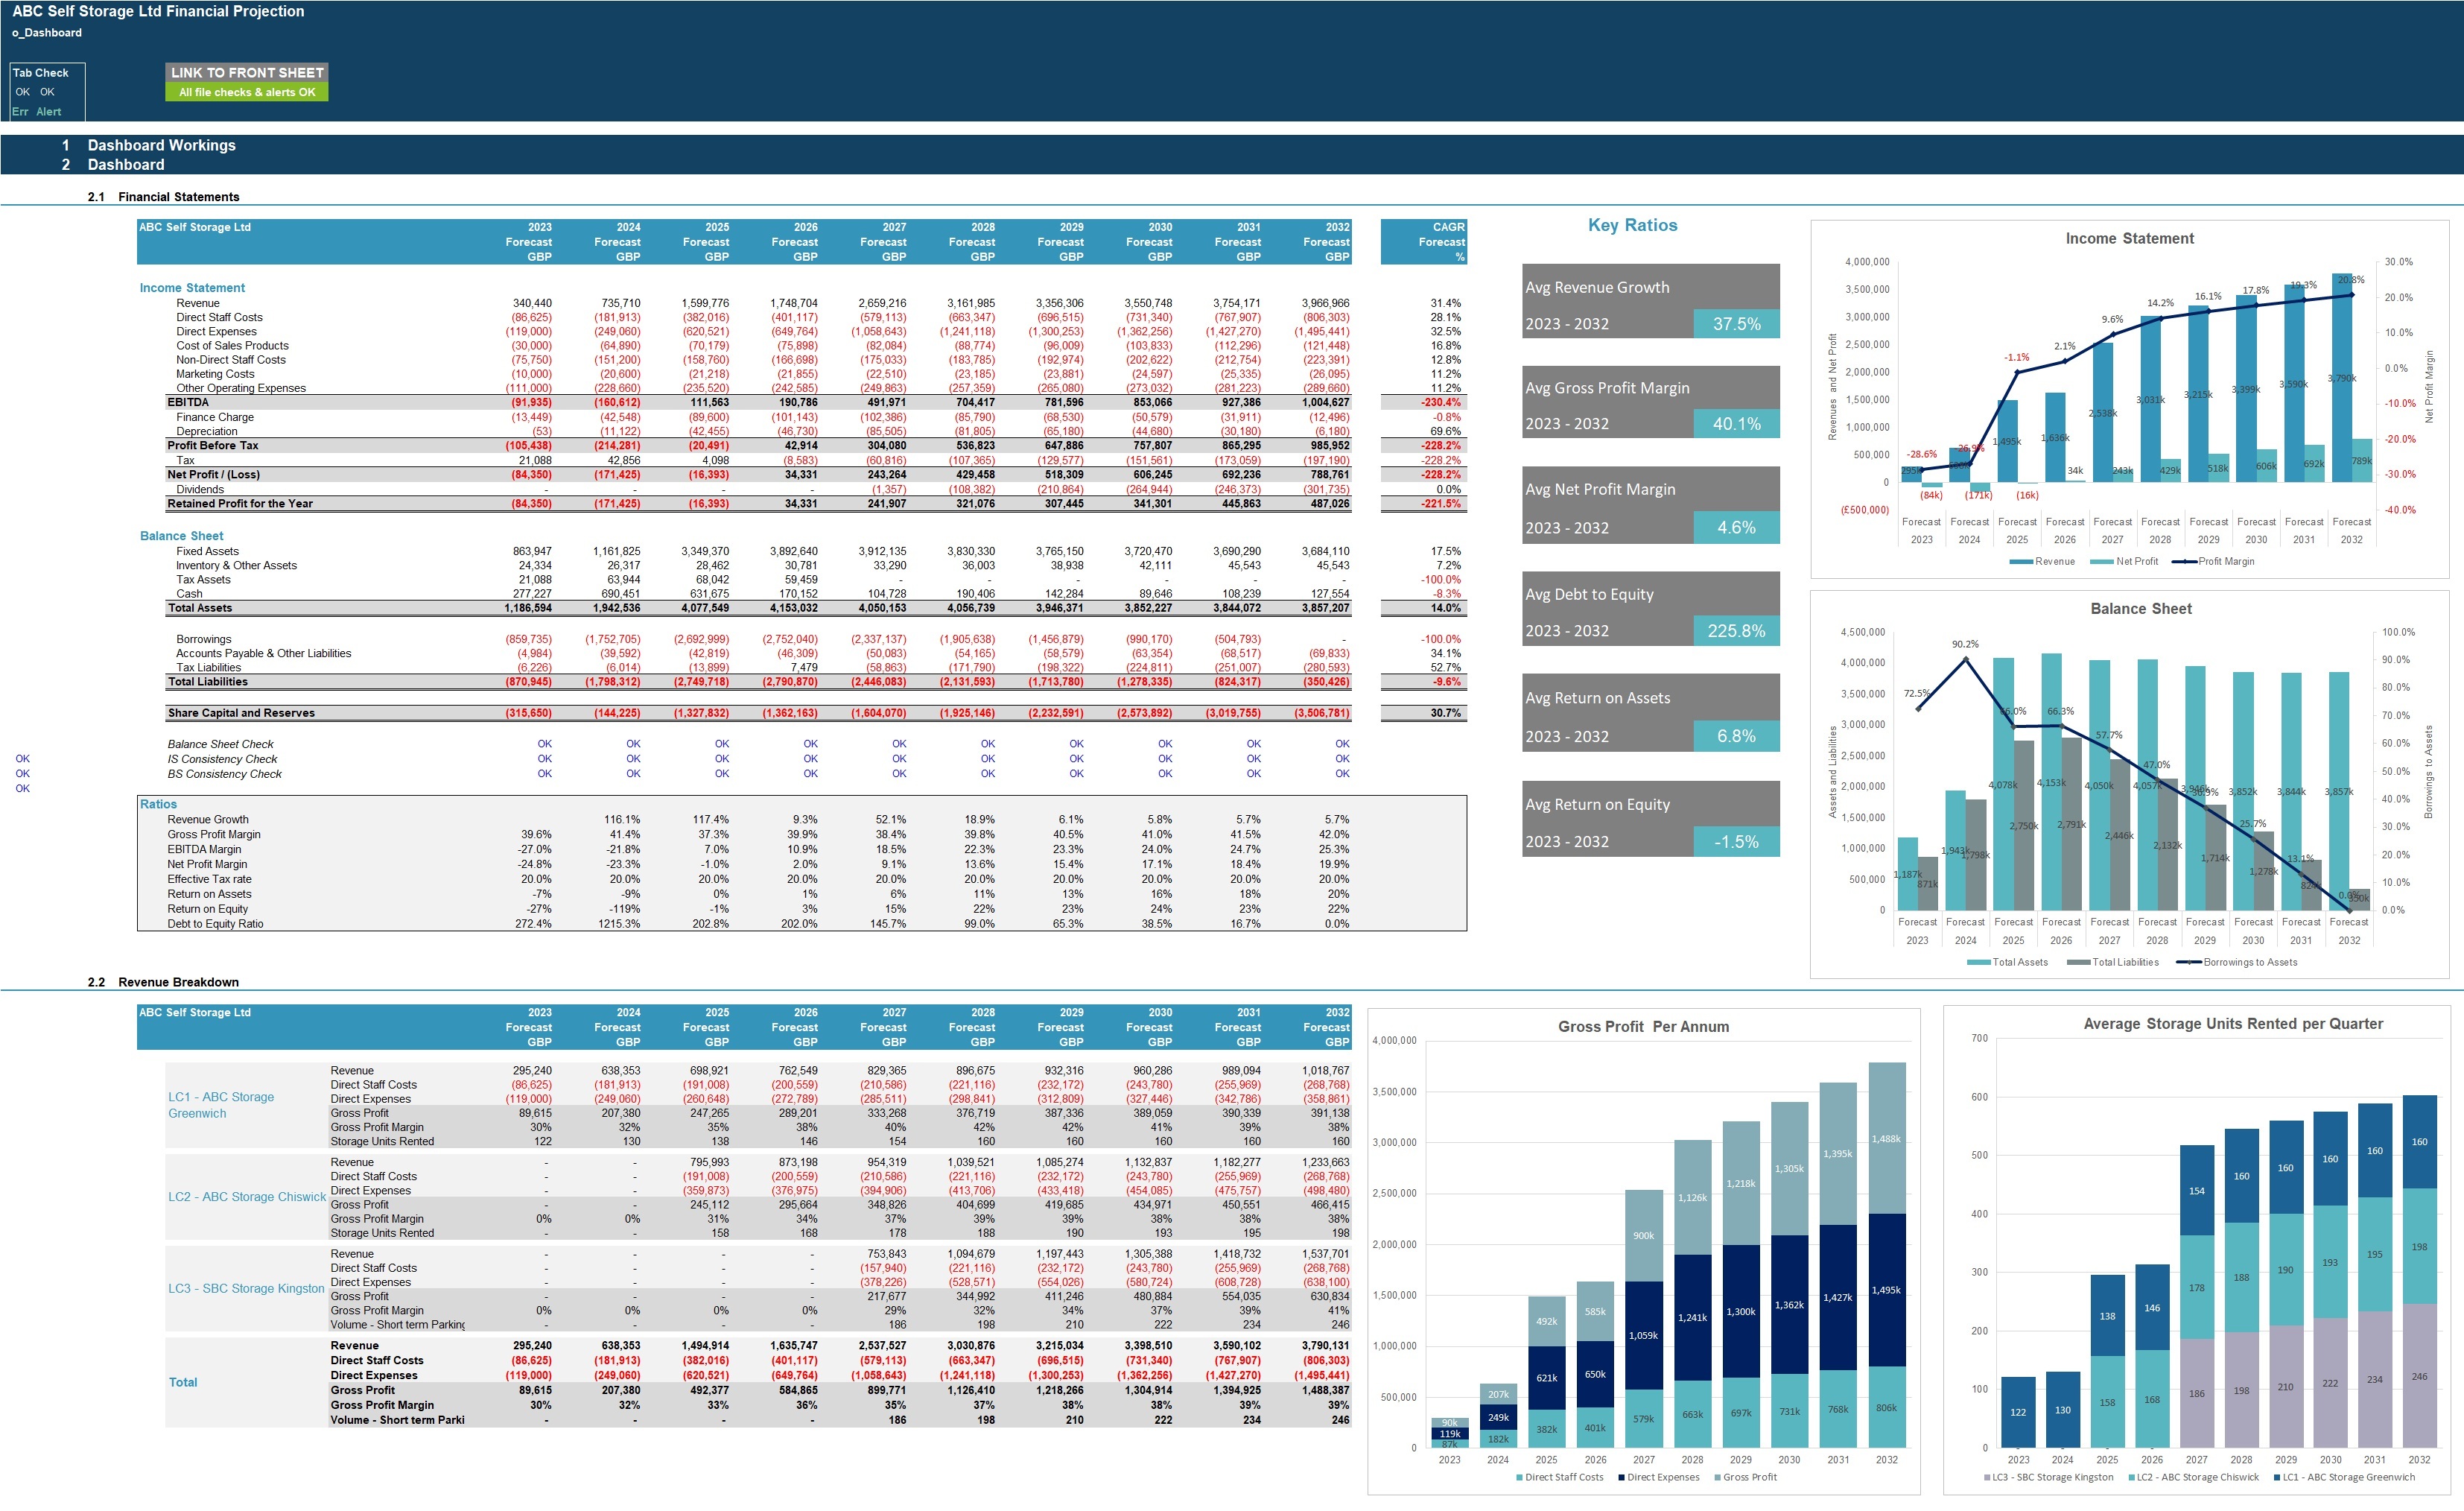Select the 'All file checks & alerts OK' cell

[246, 92]
